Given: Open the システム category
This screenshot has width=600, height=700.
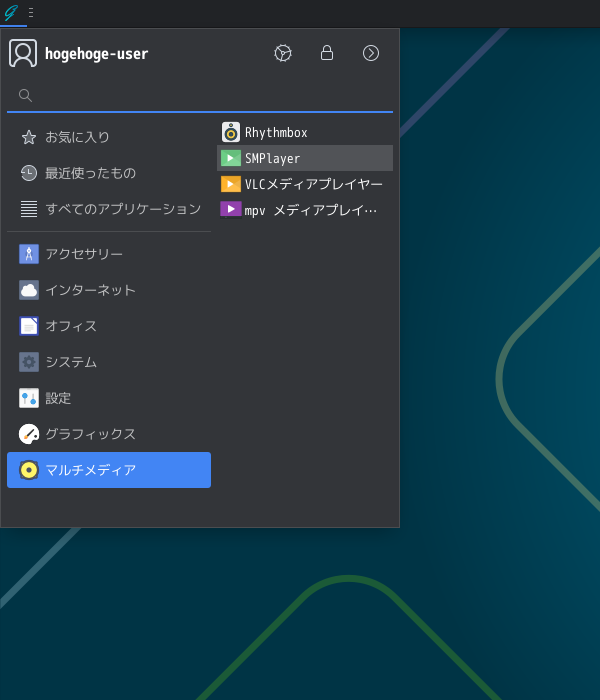Looking at the screenshot, I should click(x=109, y=362).
